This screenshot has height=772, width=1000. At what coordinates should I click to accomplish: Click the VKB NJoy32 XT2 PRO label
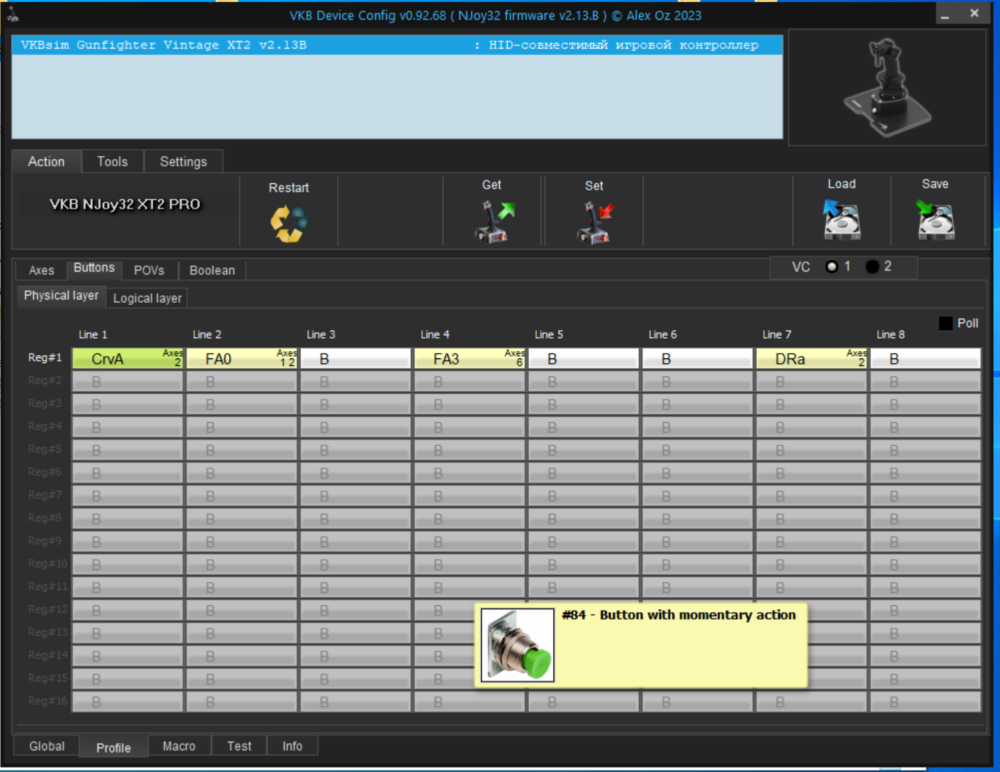pyautogui.click(x=125, y=204)
